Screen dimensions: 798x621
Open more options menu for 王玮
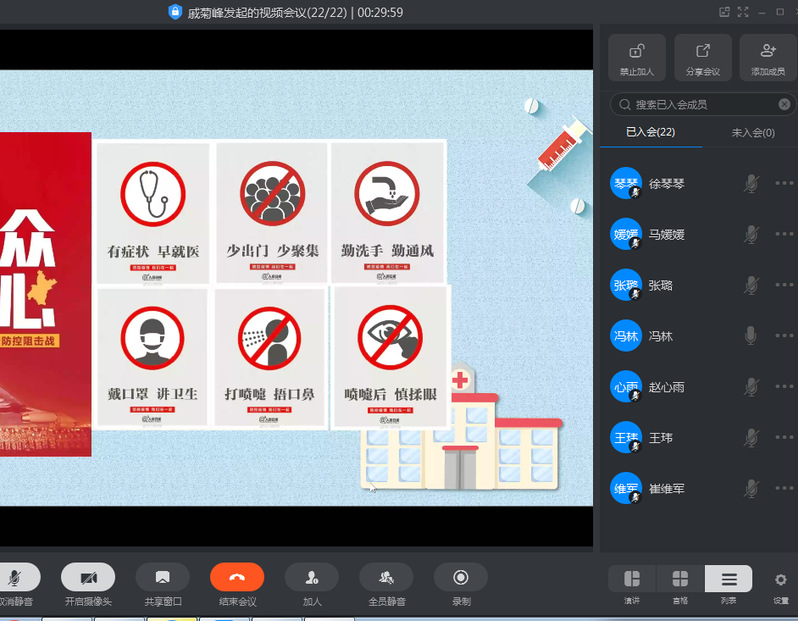pyautogui.click(x=784, y=437)
